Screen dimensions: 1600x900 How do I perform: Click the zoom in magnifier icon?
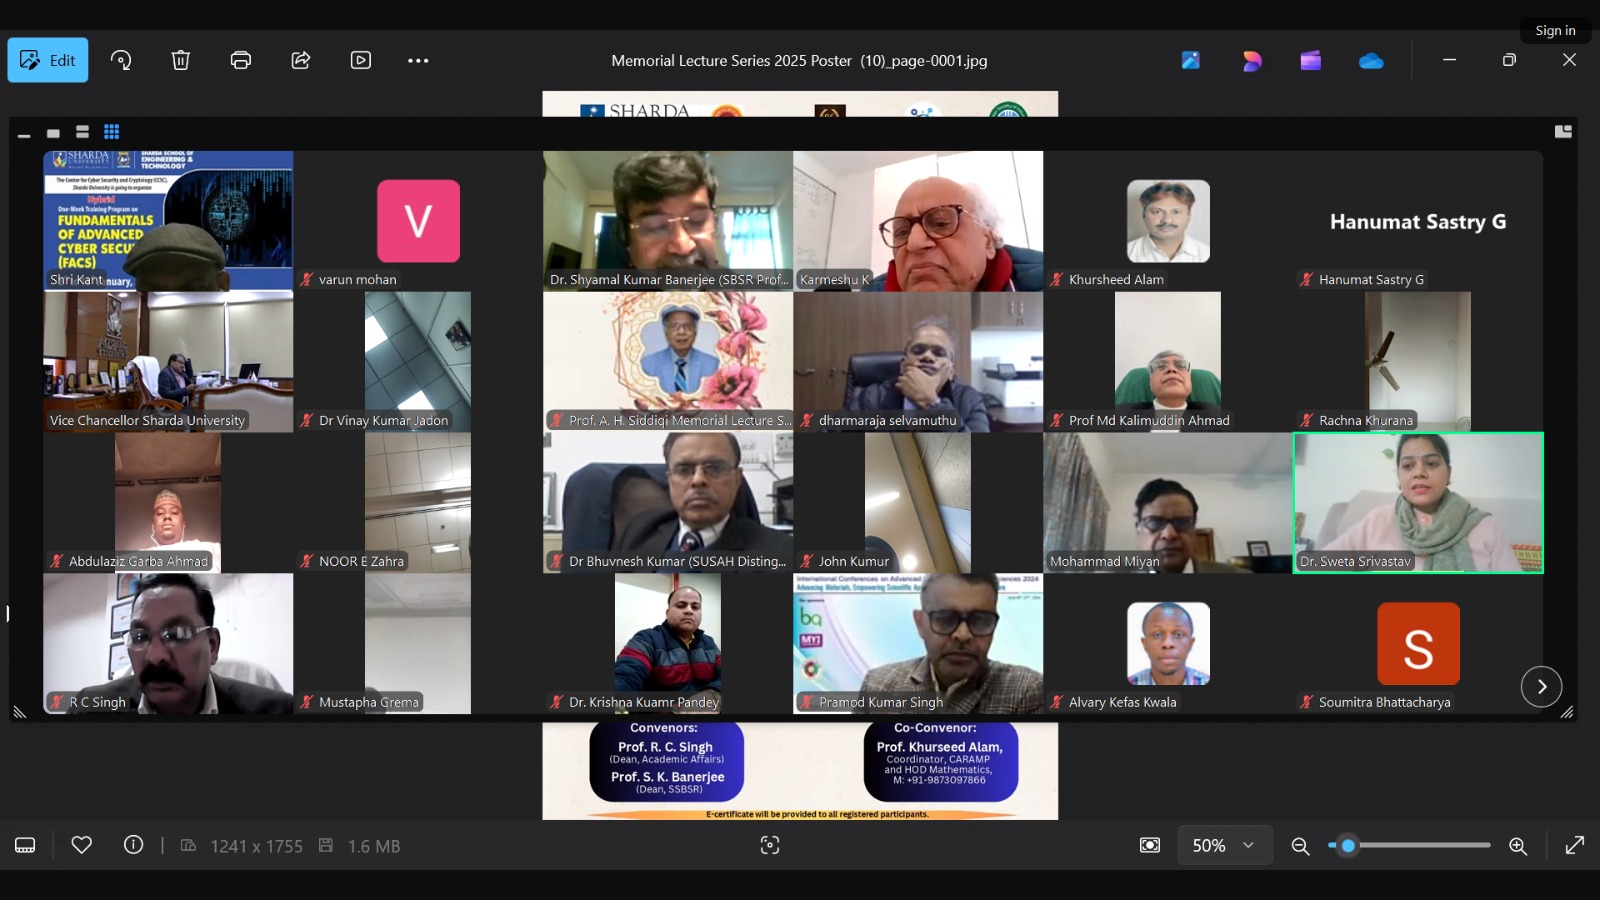(x=1518, y=846)
